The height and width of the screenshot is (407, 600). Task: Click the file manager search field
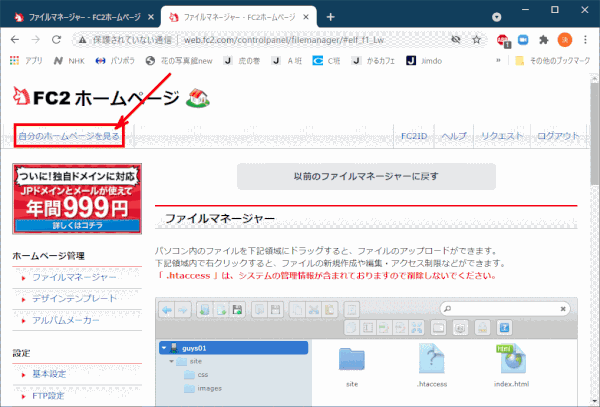pyautogui.click(x=505, y=309)
